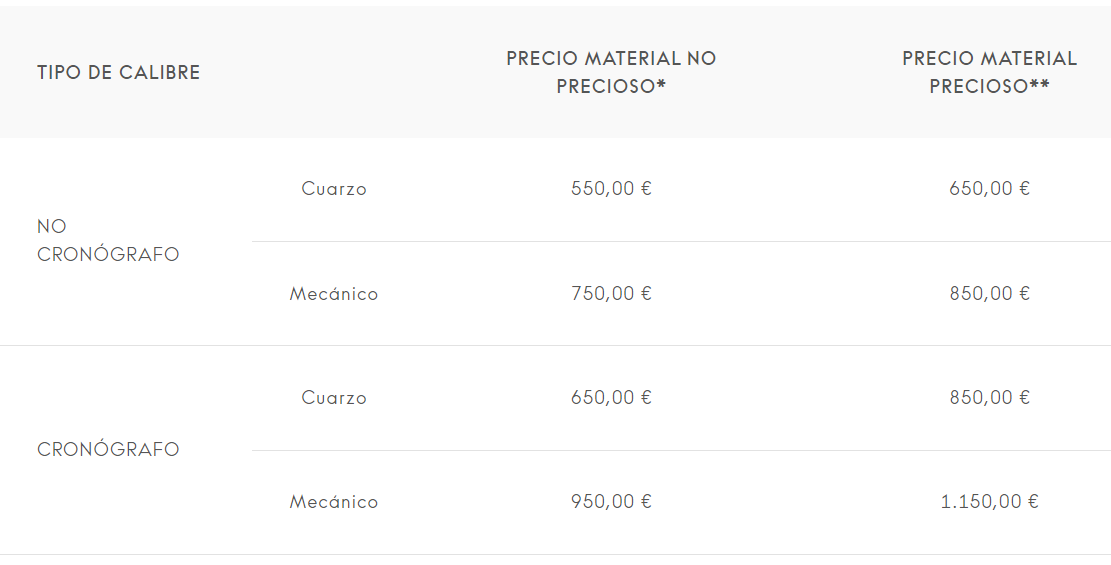Click 850,00 € for chronograph Cuarzo
This screenshot has width=1111, height=565.
point(989,398)
